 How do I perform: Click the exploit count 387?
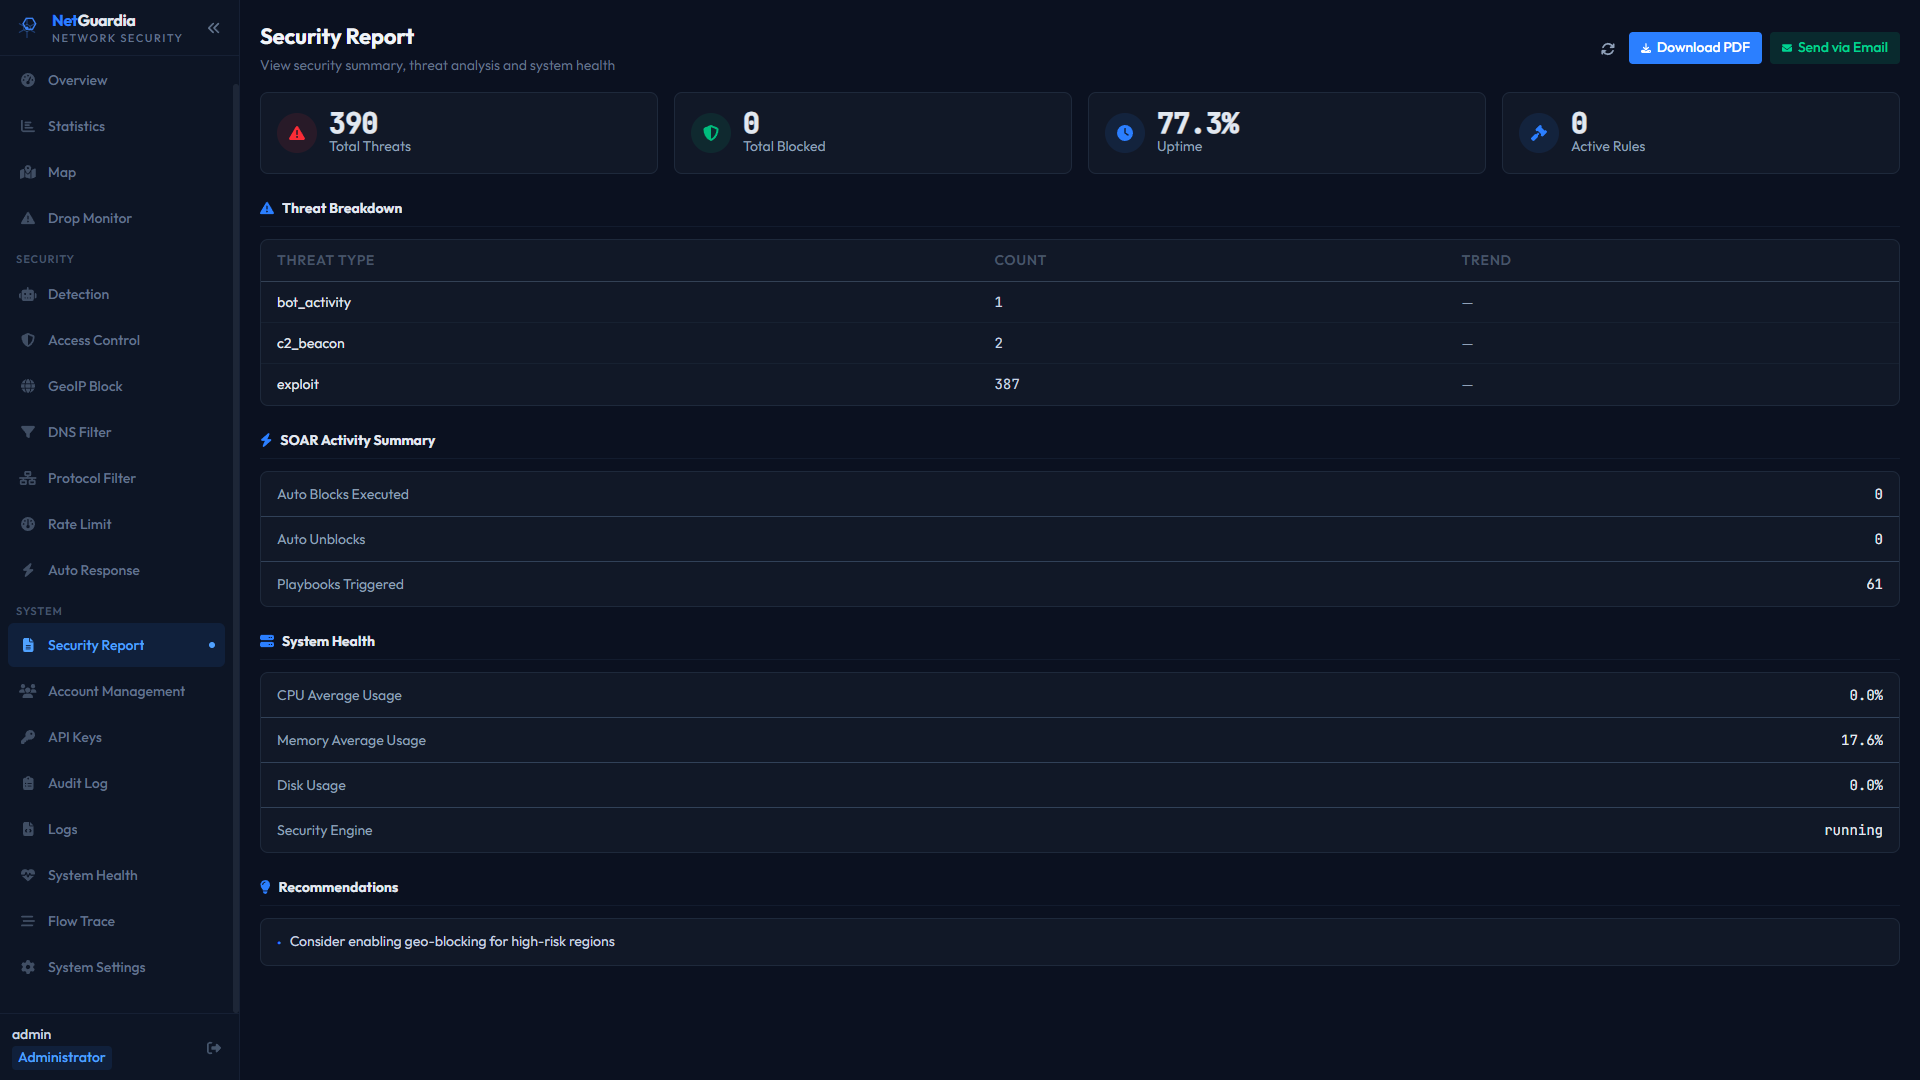tap(1007, 384)
